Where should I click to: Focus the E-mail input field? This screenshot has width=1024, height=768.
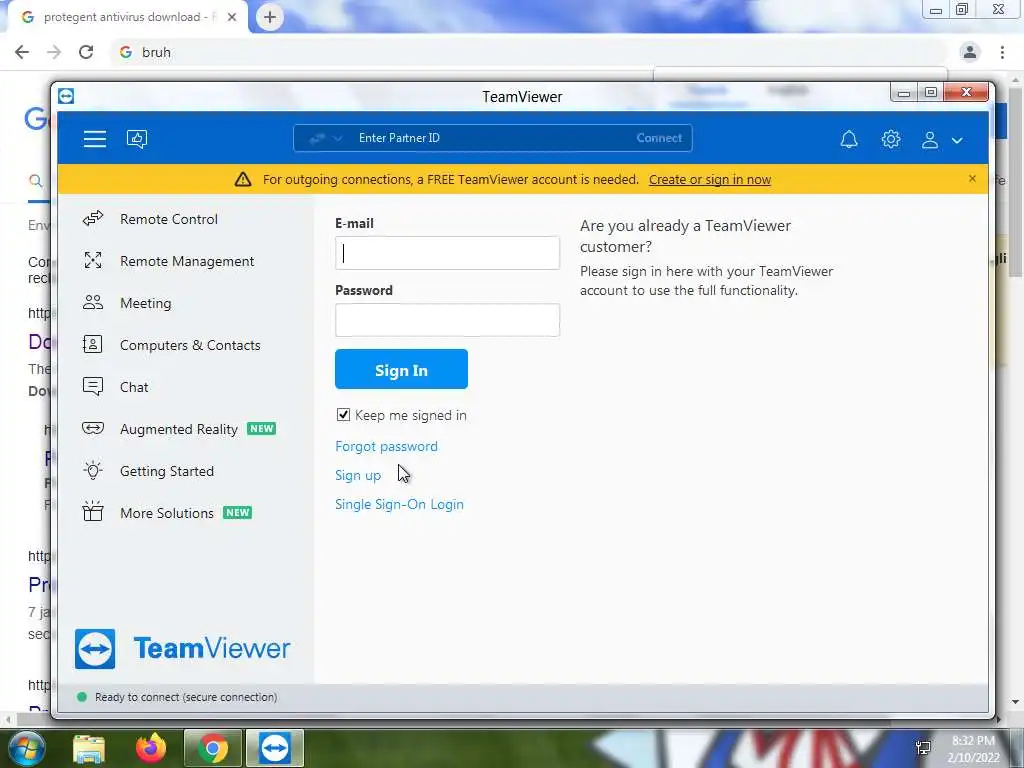[x=447, y=253]
